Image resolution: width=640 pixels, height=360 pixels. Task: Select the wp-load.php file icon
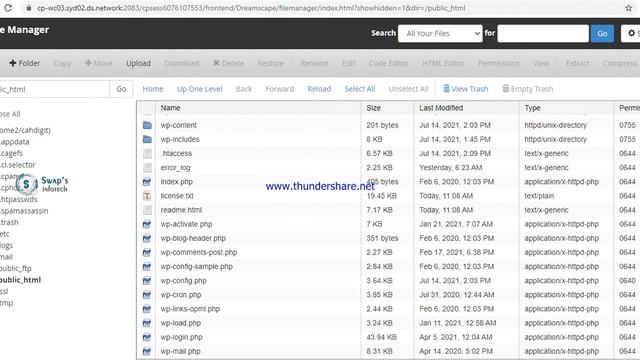[x=147, y=323]
